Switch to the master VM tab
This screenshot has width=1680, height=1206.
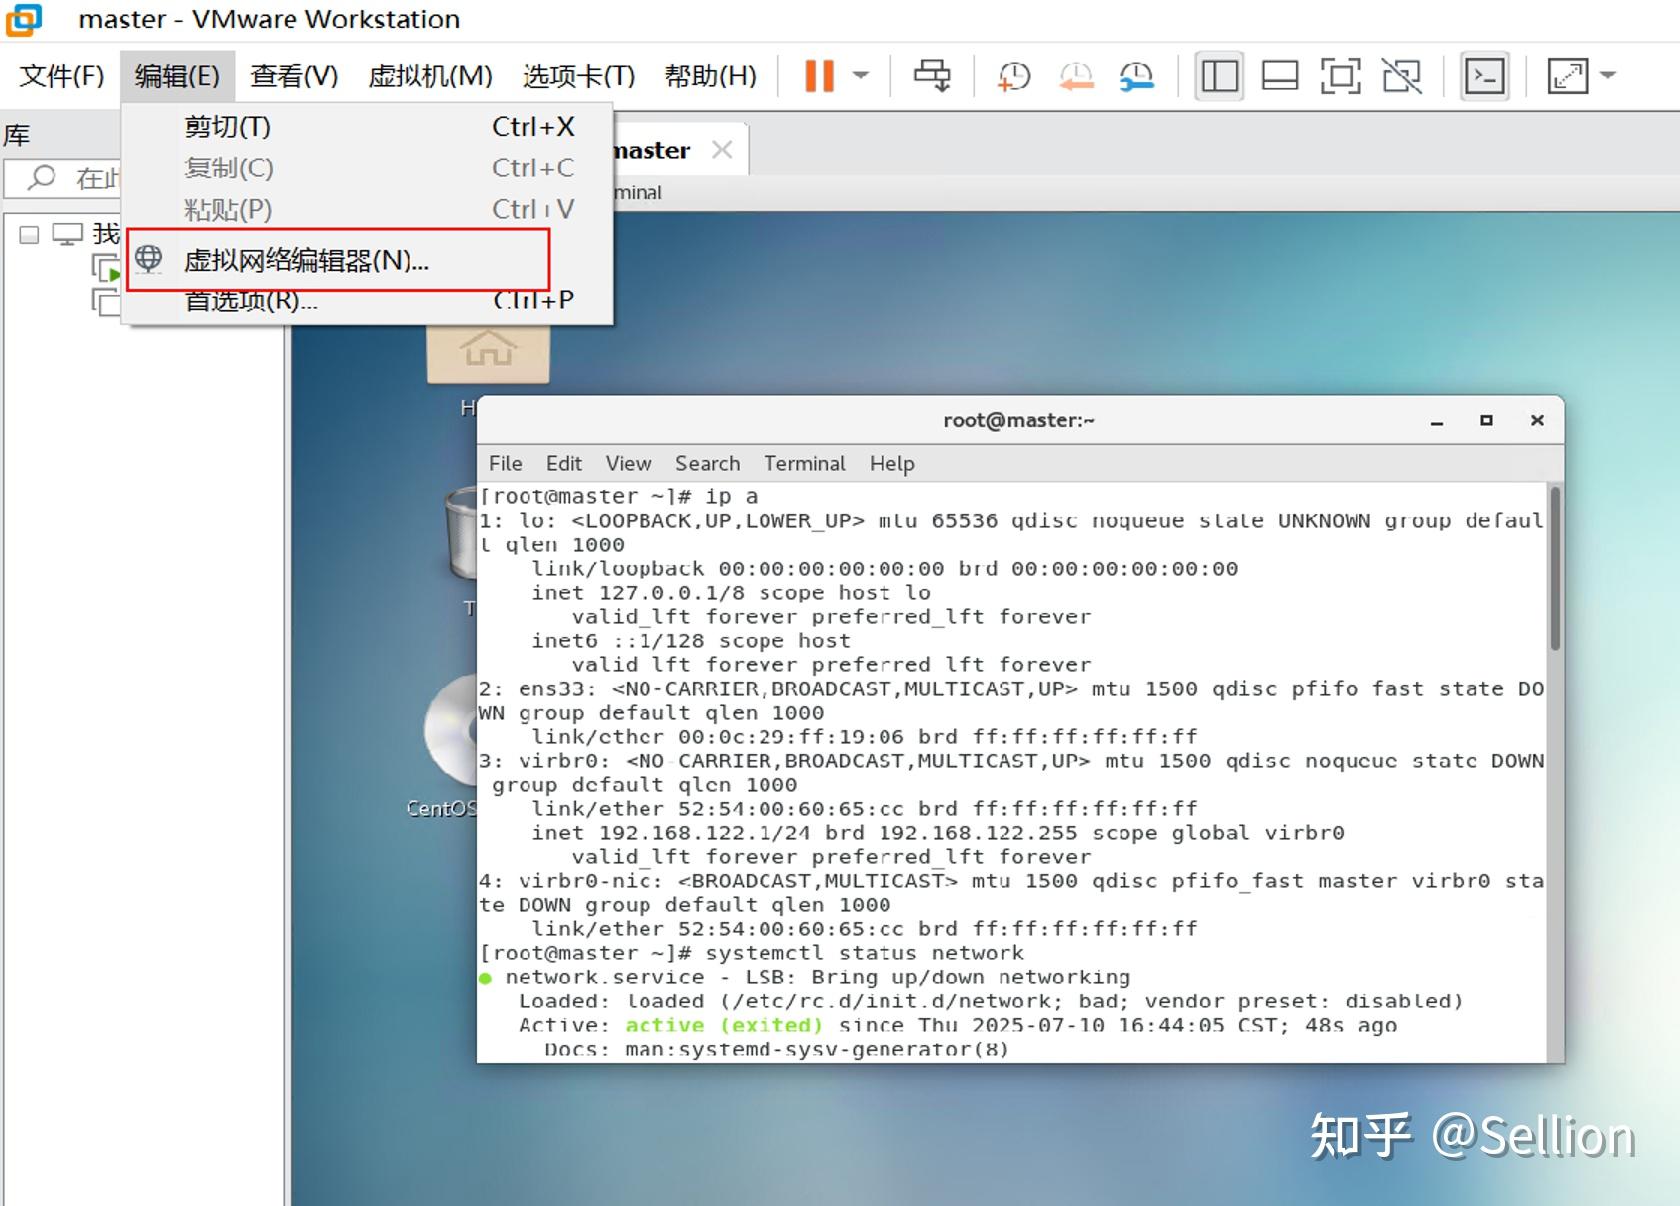[650, 149]
